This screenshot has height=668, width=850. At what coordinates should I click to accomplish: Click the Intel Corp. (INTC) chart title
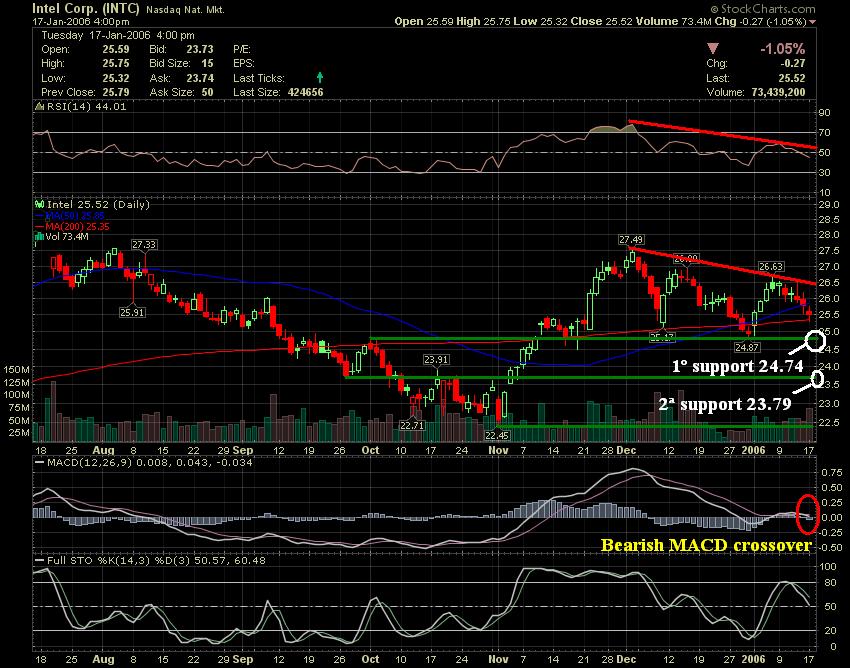[x=86, y=9]
